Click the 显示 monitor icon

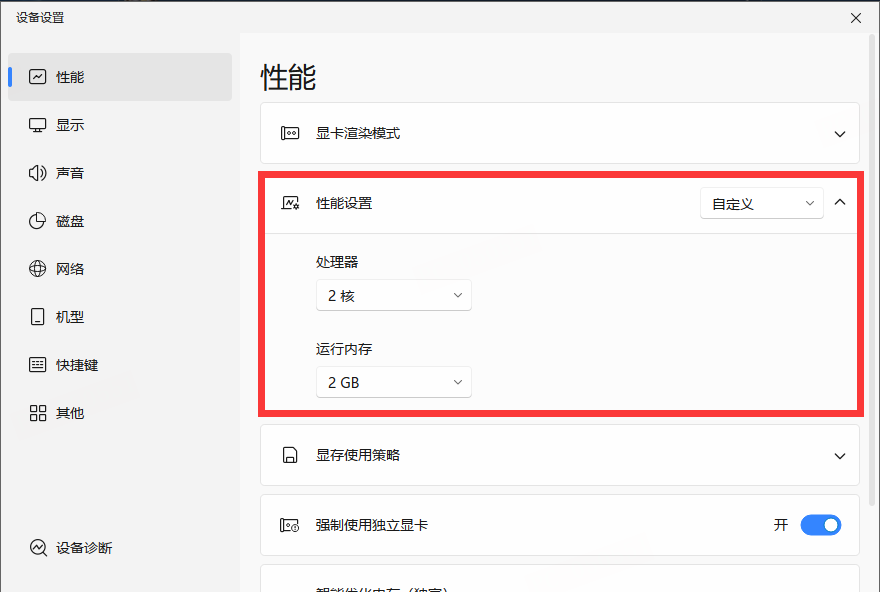tap(38, 125)
